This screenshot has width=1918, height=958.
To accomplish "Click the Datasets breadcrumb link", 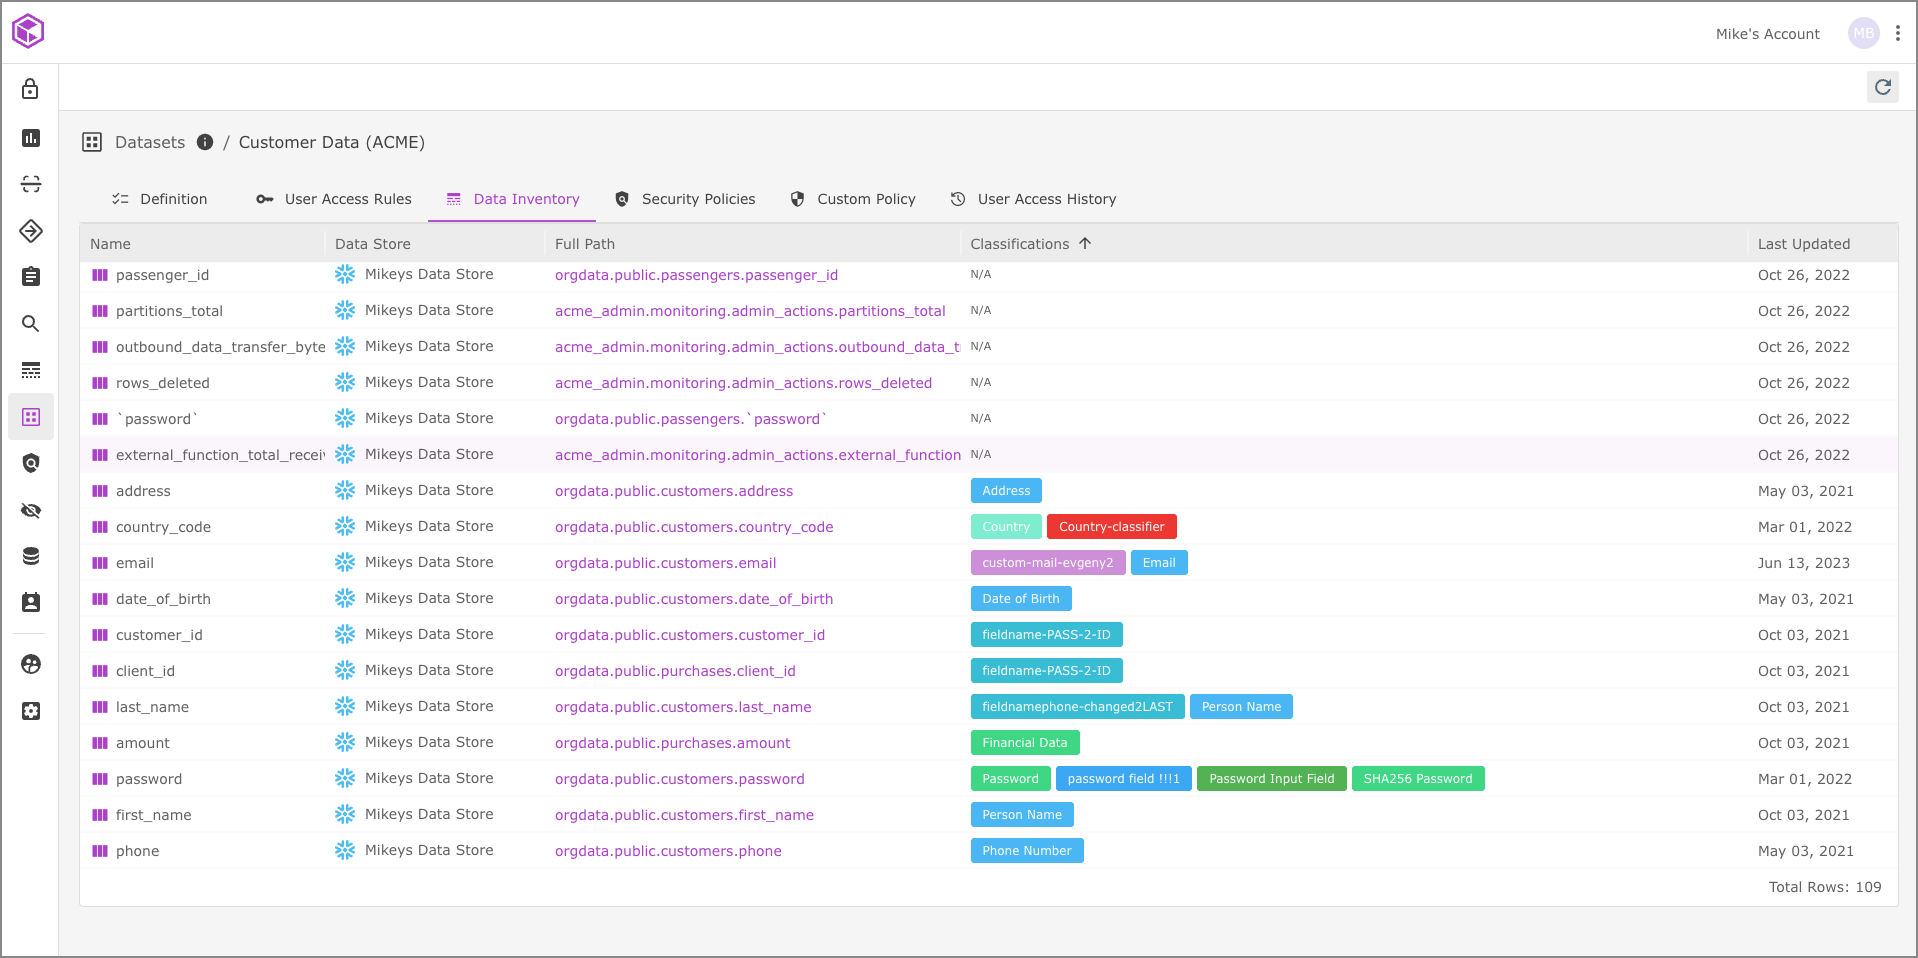I will point(150,142).
